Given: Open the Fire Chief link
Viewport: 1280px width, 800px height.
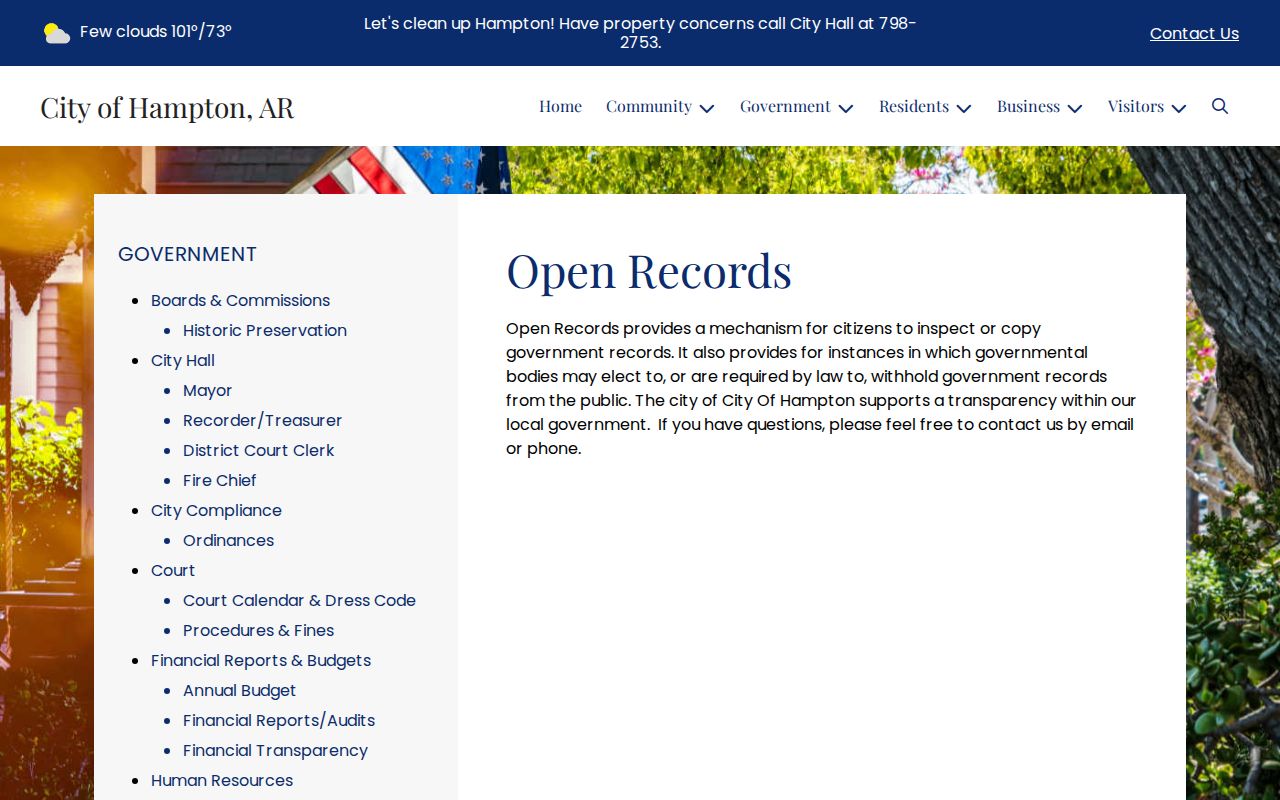Looking at the screenshot, I should (219, 480).
